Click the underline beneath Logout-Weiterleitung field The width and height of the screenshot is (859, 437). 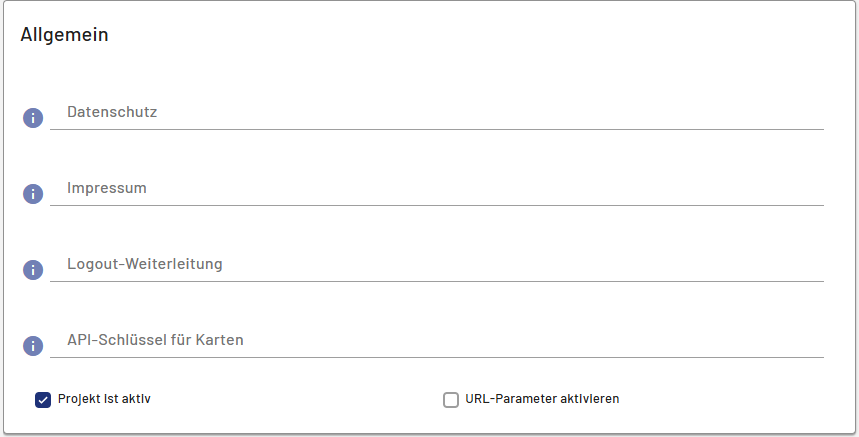click(x=437, y=281)
